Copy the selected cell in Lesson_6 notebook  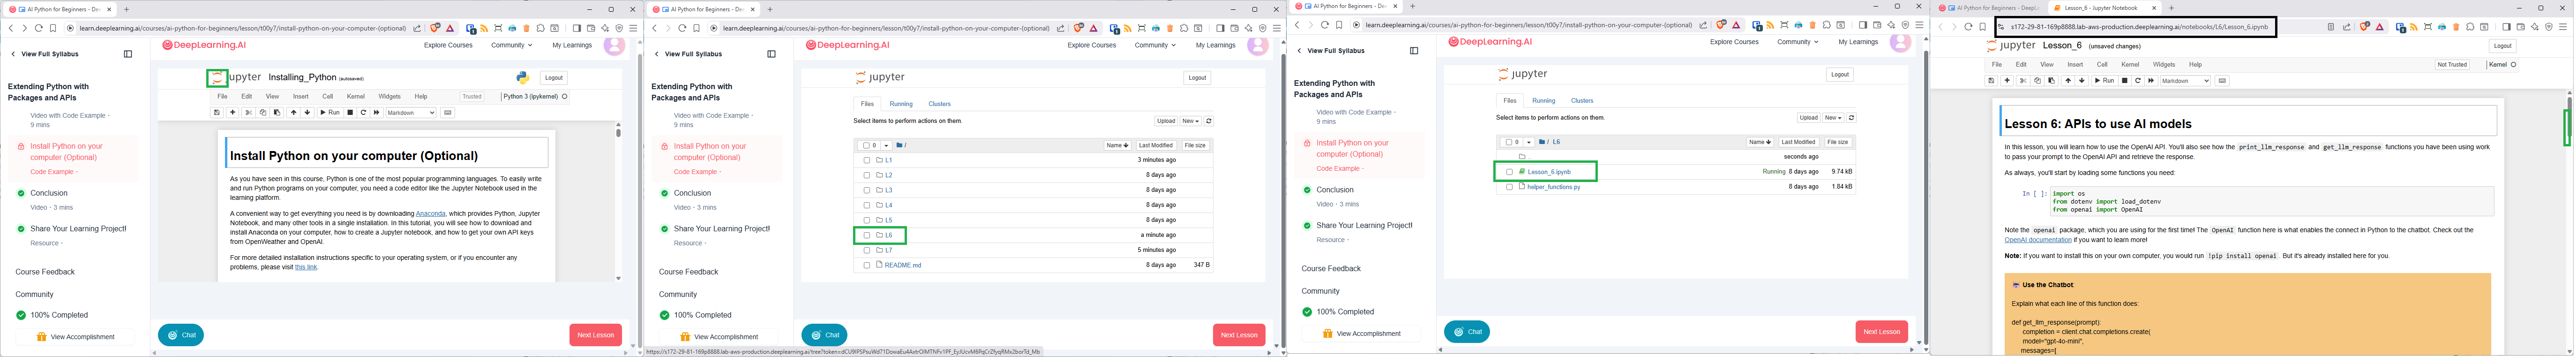pos(2037,81)
